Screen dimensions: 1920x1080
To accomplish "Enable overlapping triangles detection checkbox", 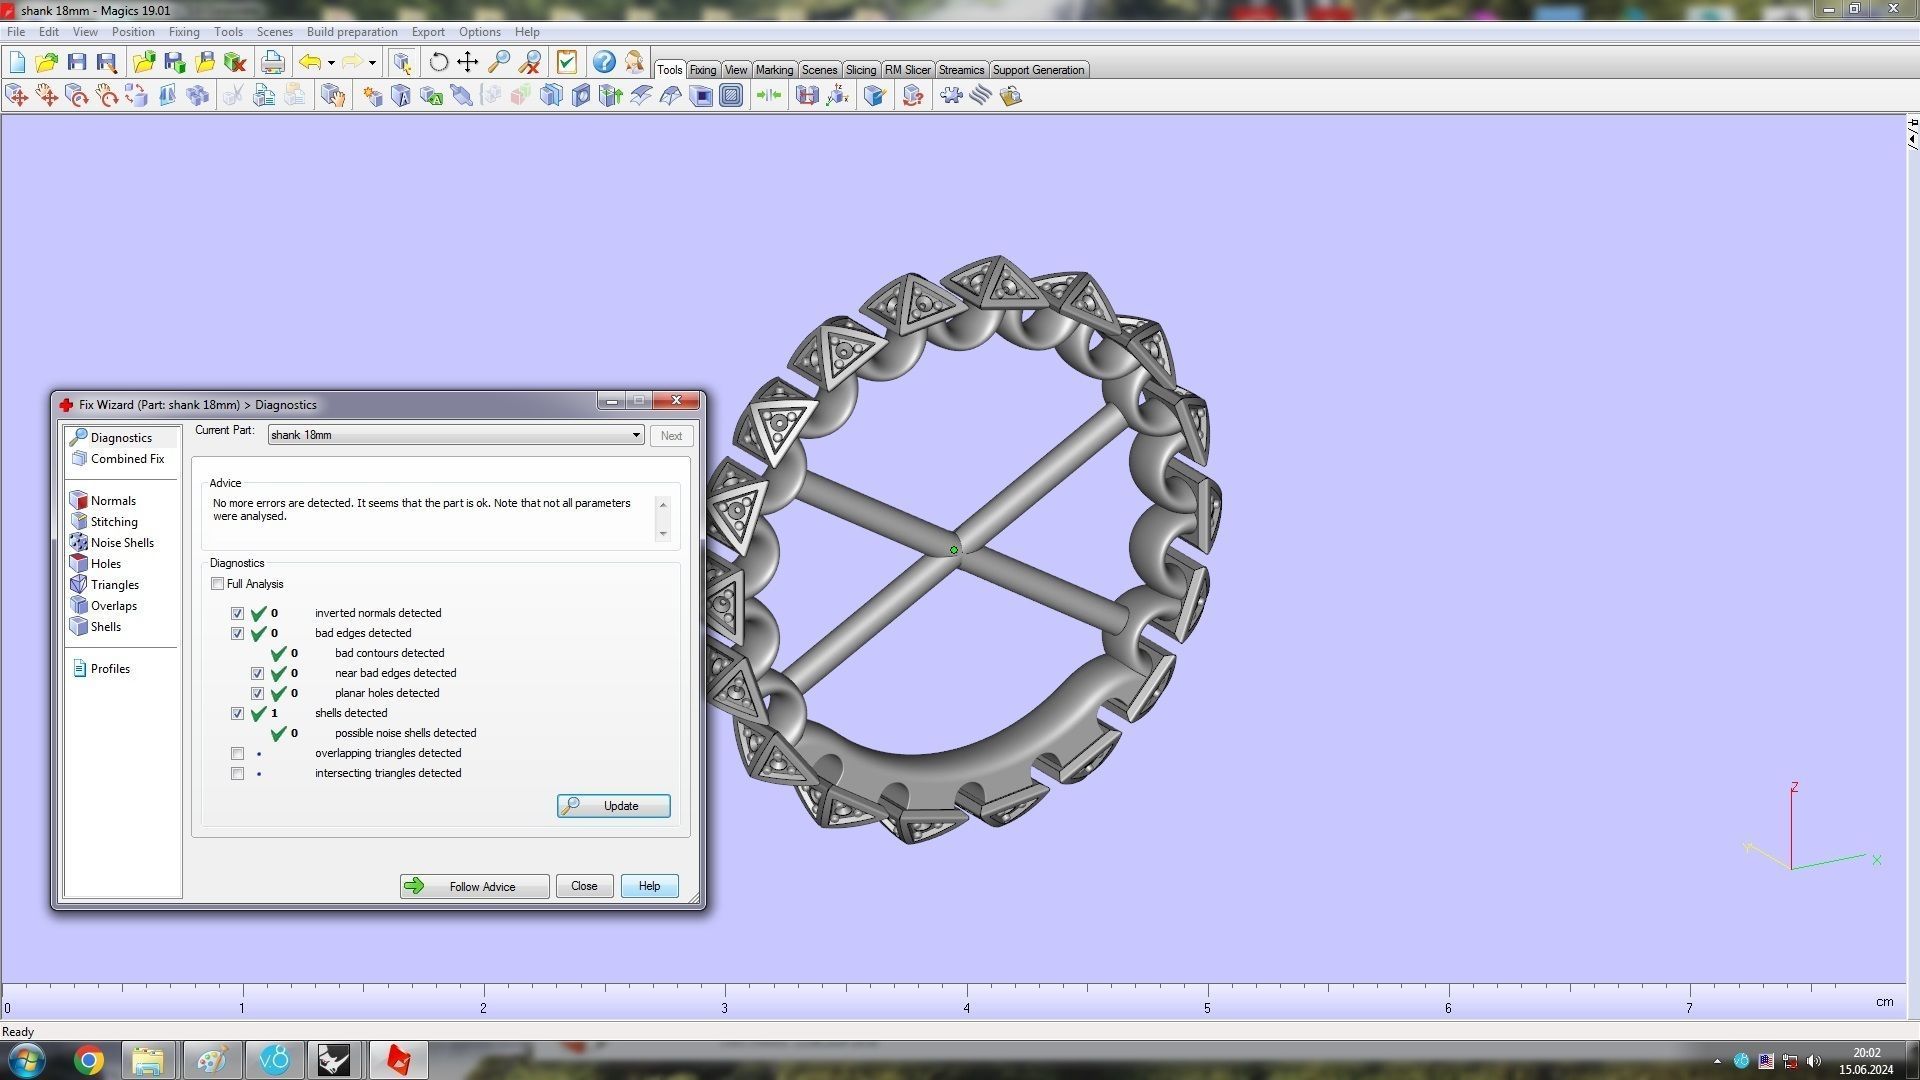I will tap(237, 754).
